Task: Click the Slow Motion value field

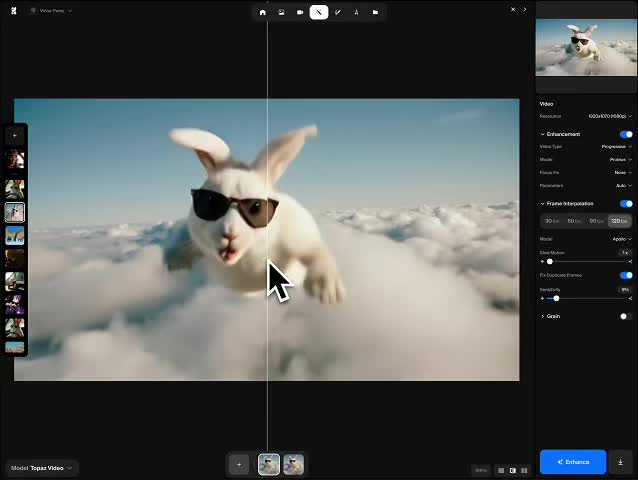Action: (x=625, y=253)
